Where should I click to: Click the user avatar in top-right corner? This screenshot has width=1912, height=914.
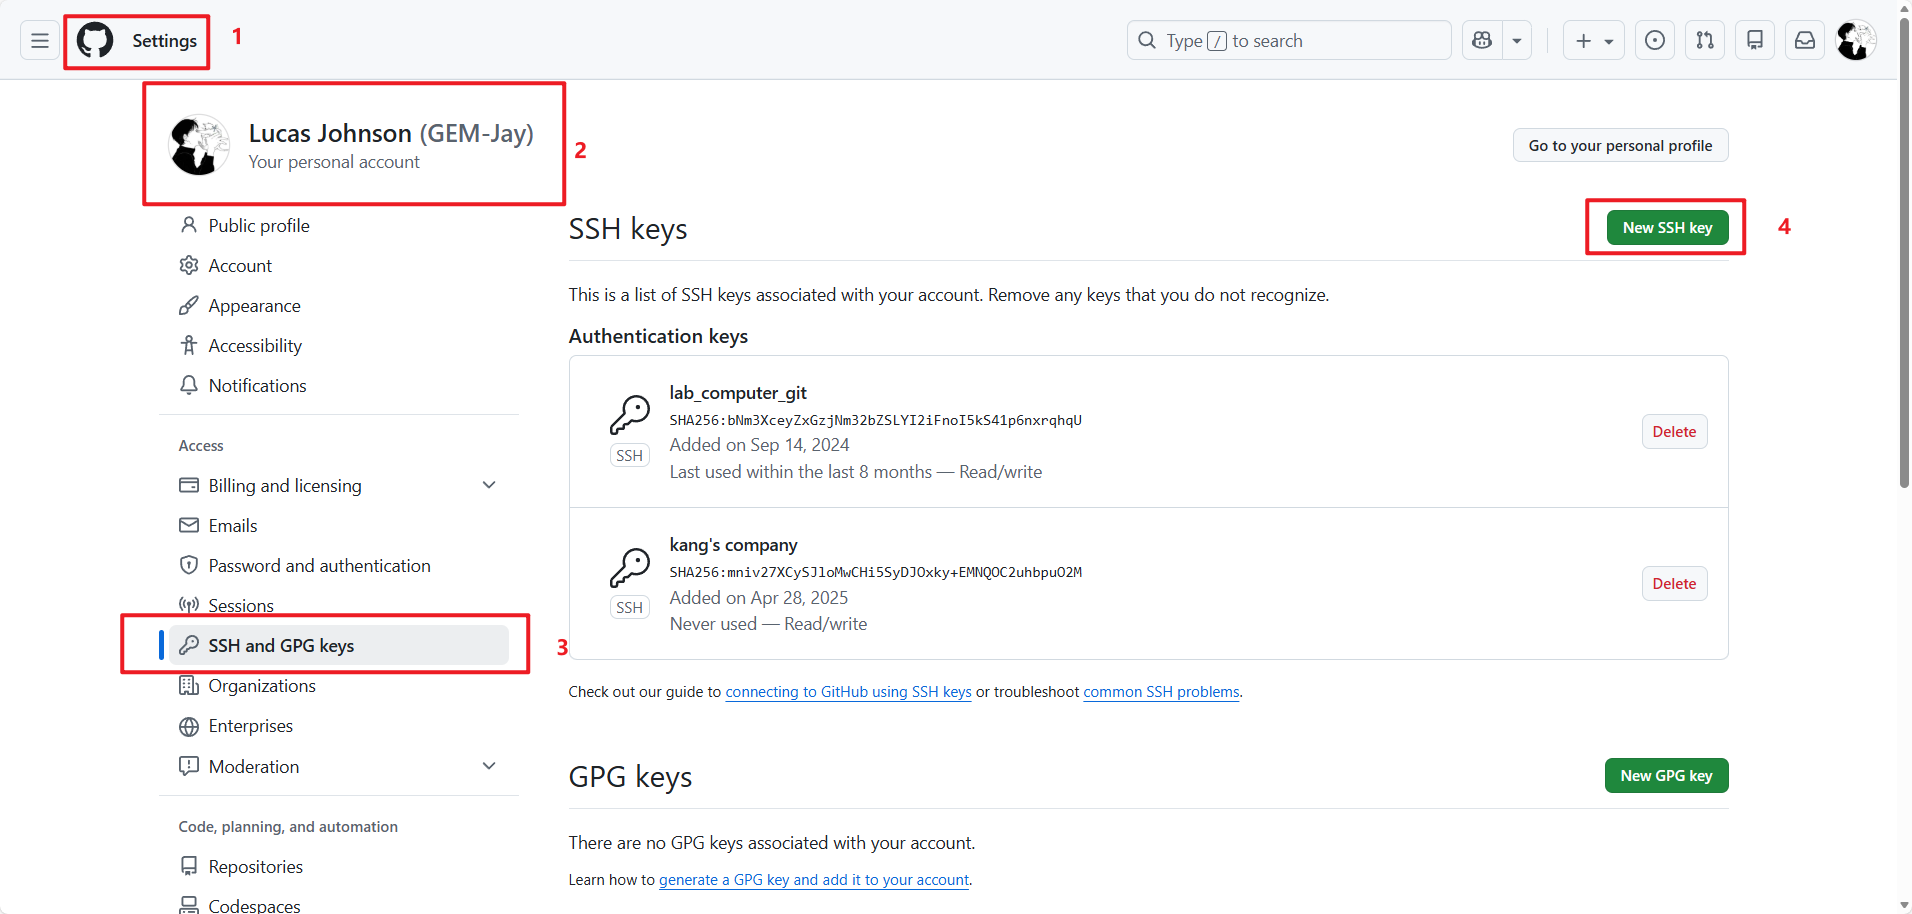(1856, 41)
